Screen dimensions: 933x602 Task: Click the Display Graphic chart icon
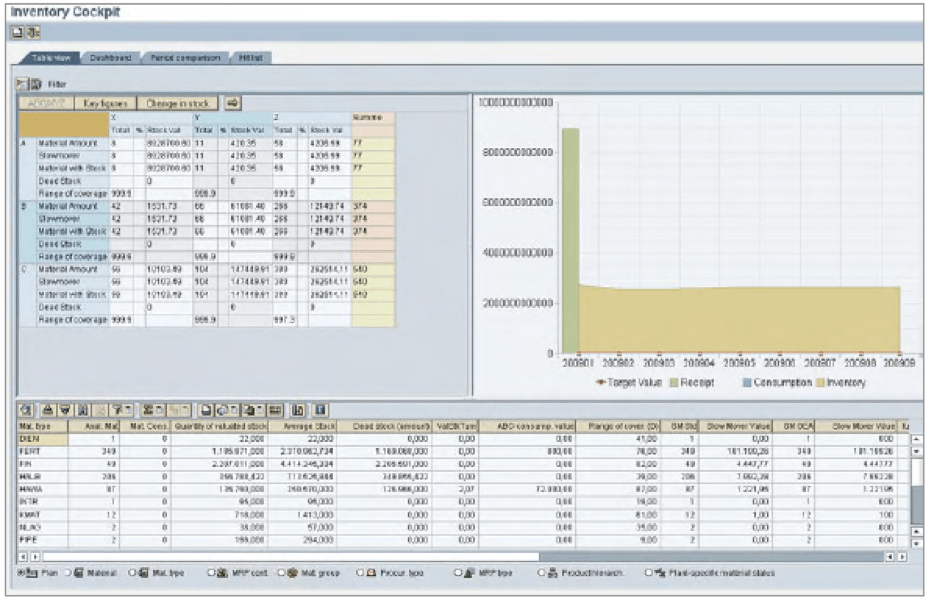pos(298,410)
